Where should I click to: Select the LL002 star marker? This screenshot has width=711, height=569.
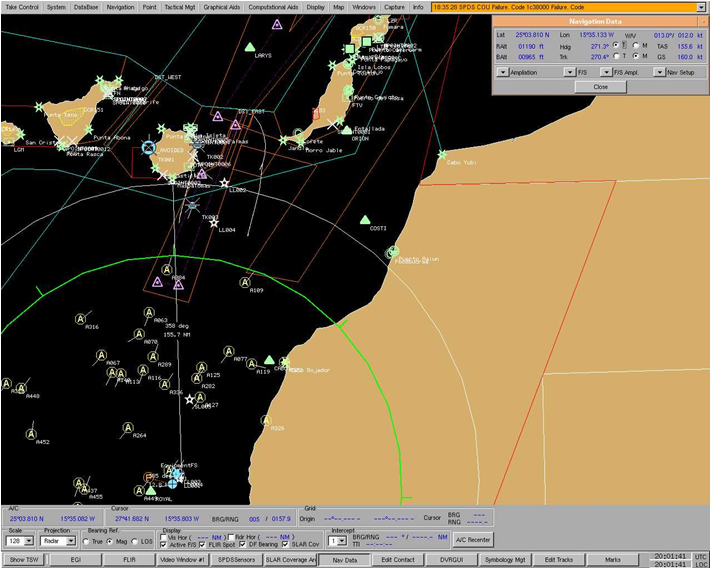(x=224, y=183)
